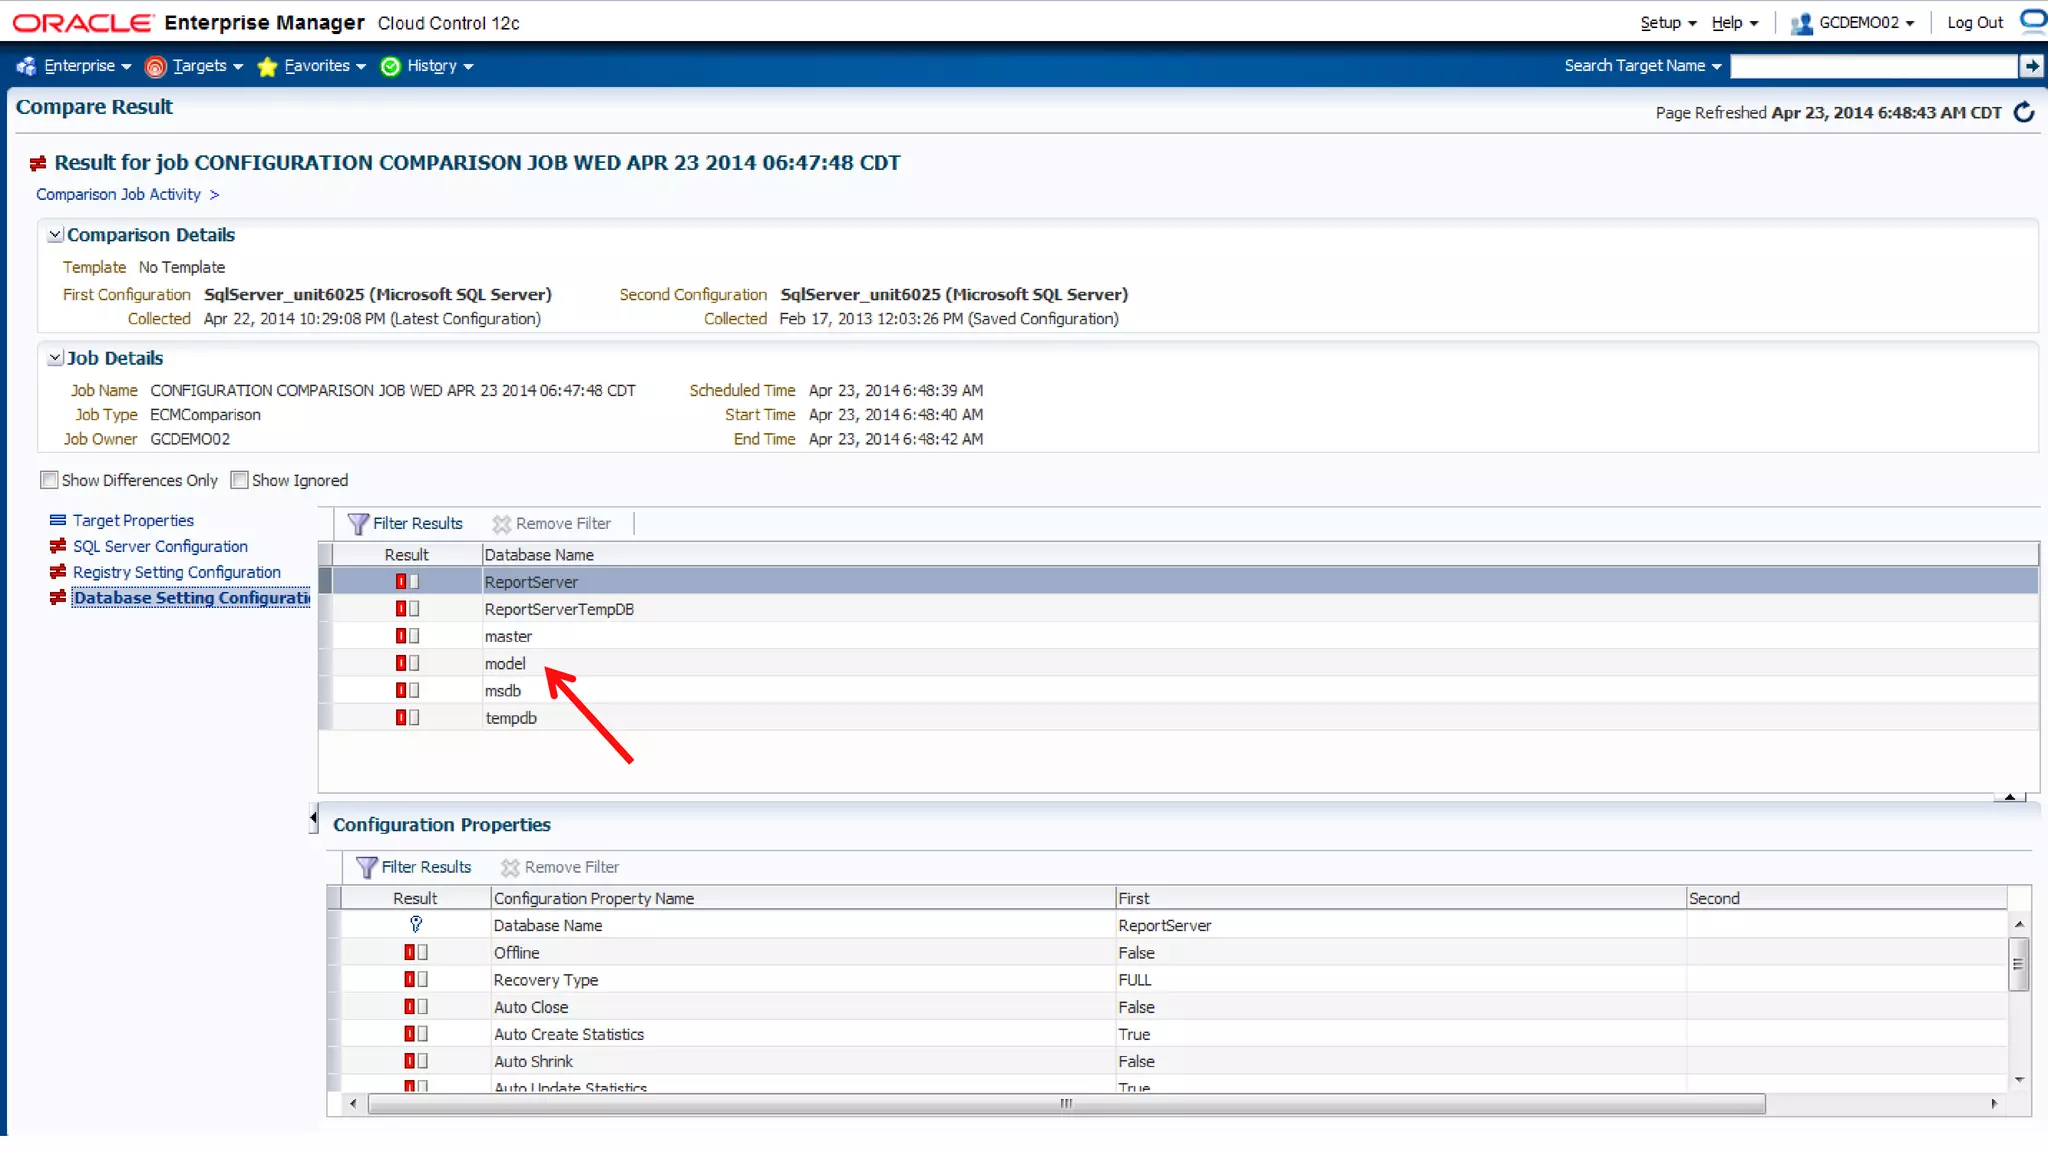Click Filter Results in Configuration Properties
Image resolution: width=2048 pixels, height=1152 pixels.
click(414, 868)
